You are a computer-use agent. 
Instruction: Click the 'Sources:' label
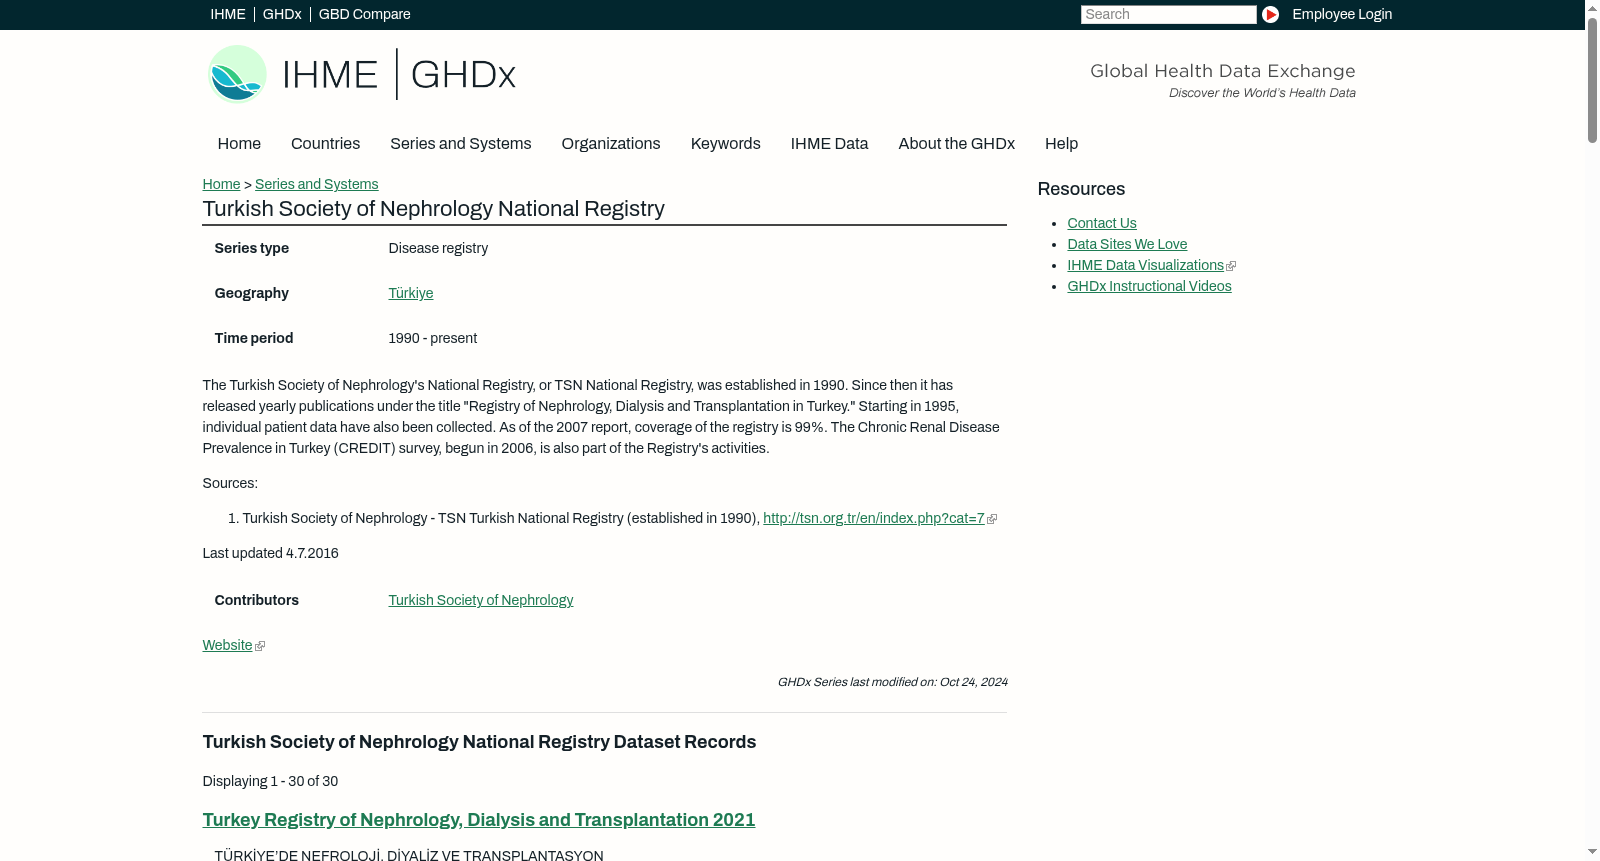[230, 483]
